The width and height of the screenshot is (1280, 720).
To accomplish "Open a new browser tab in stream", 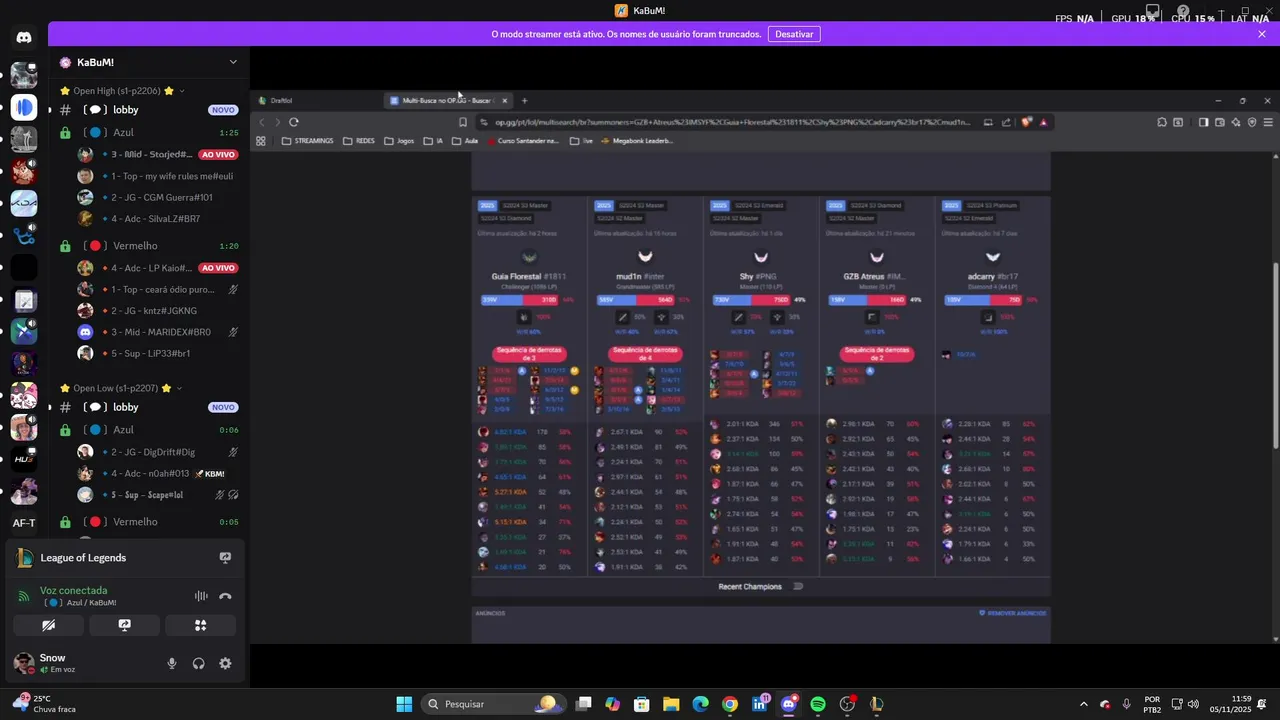I will click(524, 101).
